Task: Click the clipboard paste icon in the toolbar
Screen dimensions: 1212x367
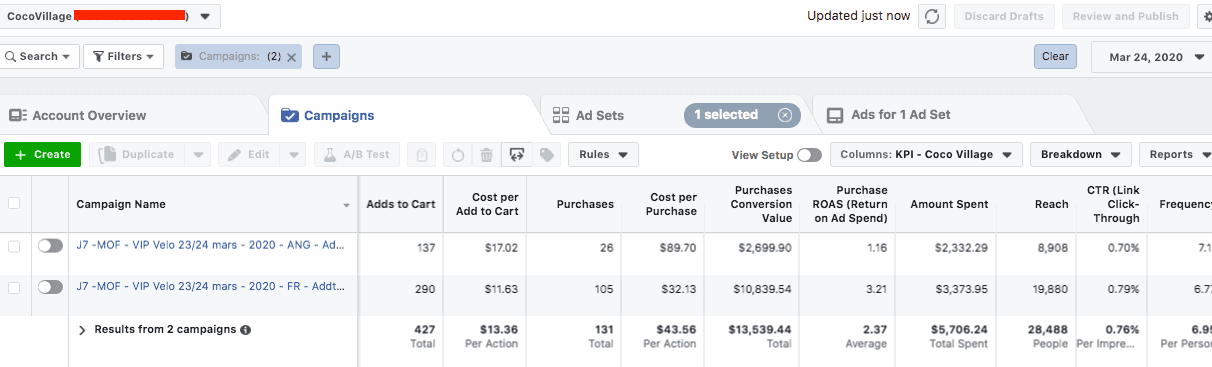Action: click(422, 155)
